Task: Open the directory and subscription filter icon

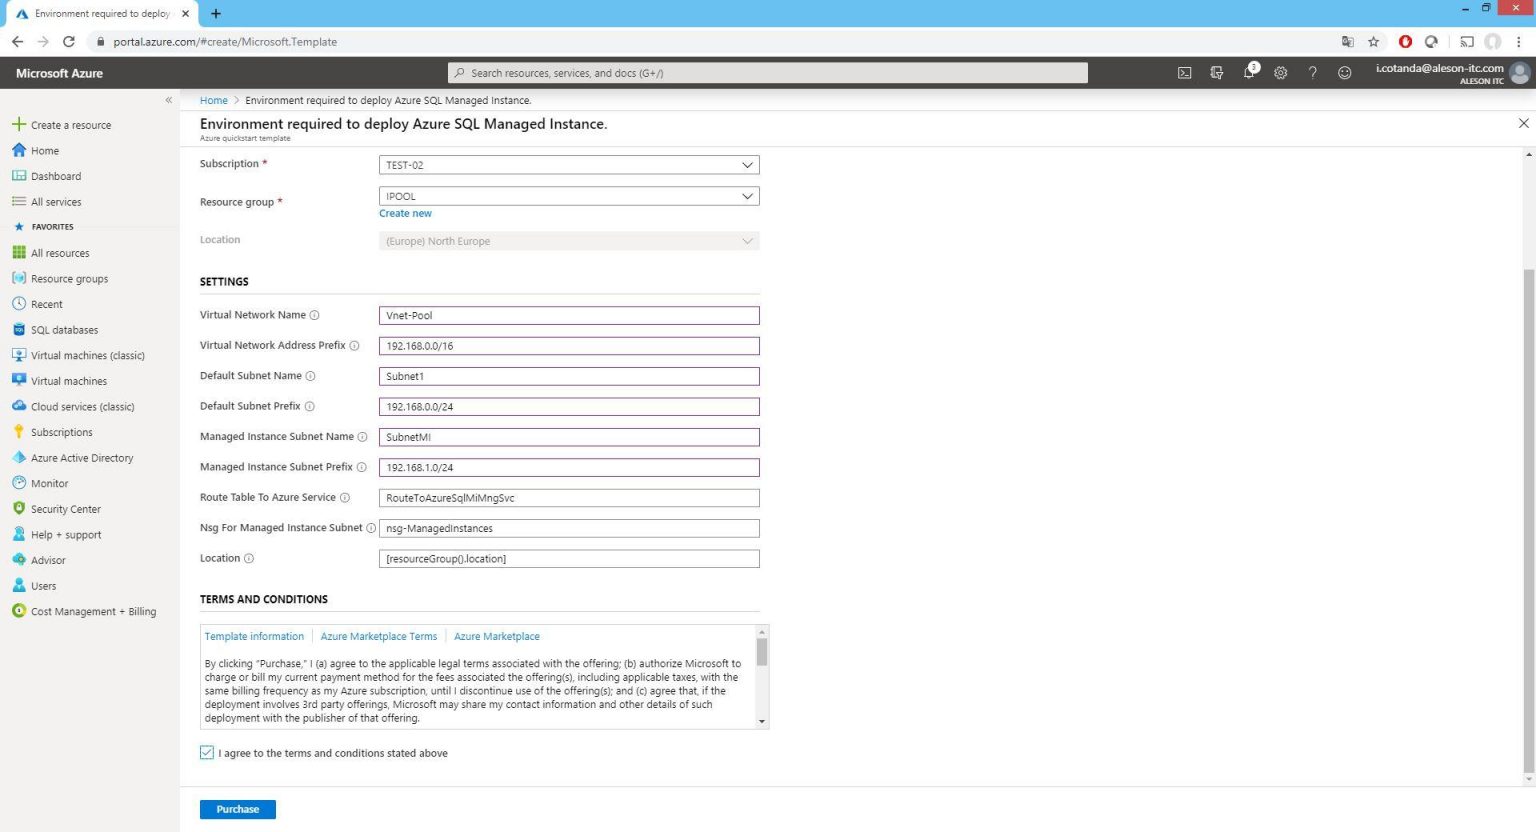Action: (1216, 72)
